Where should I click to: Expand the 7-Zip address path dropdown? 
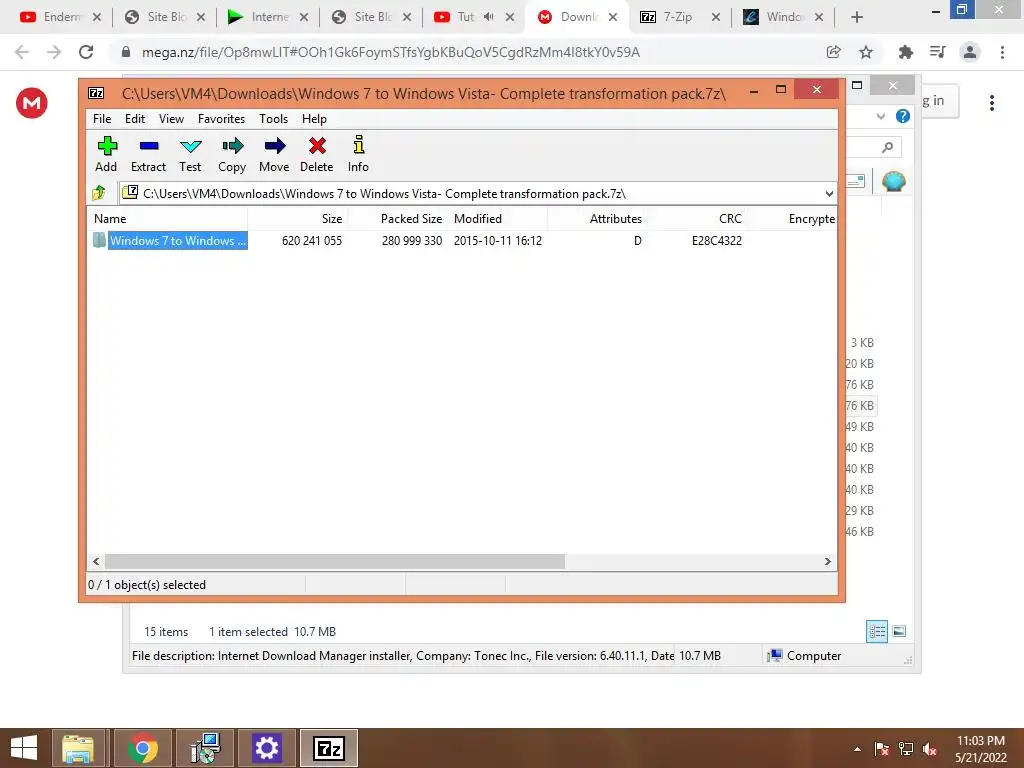coord(829,194)
